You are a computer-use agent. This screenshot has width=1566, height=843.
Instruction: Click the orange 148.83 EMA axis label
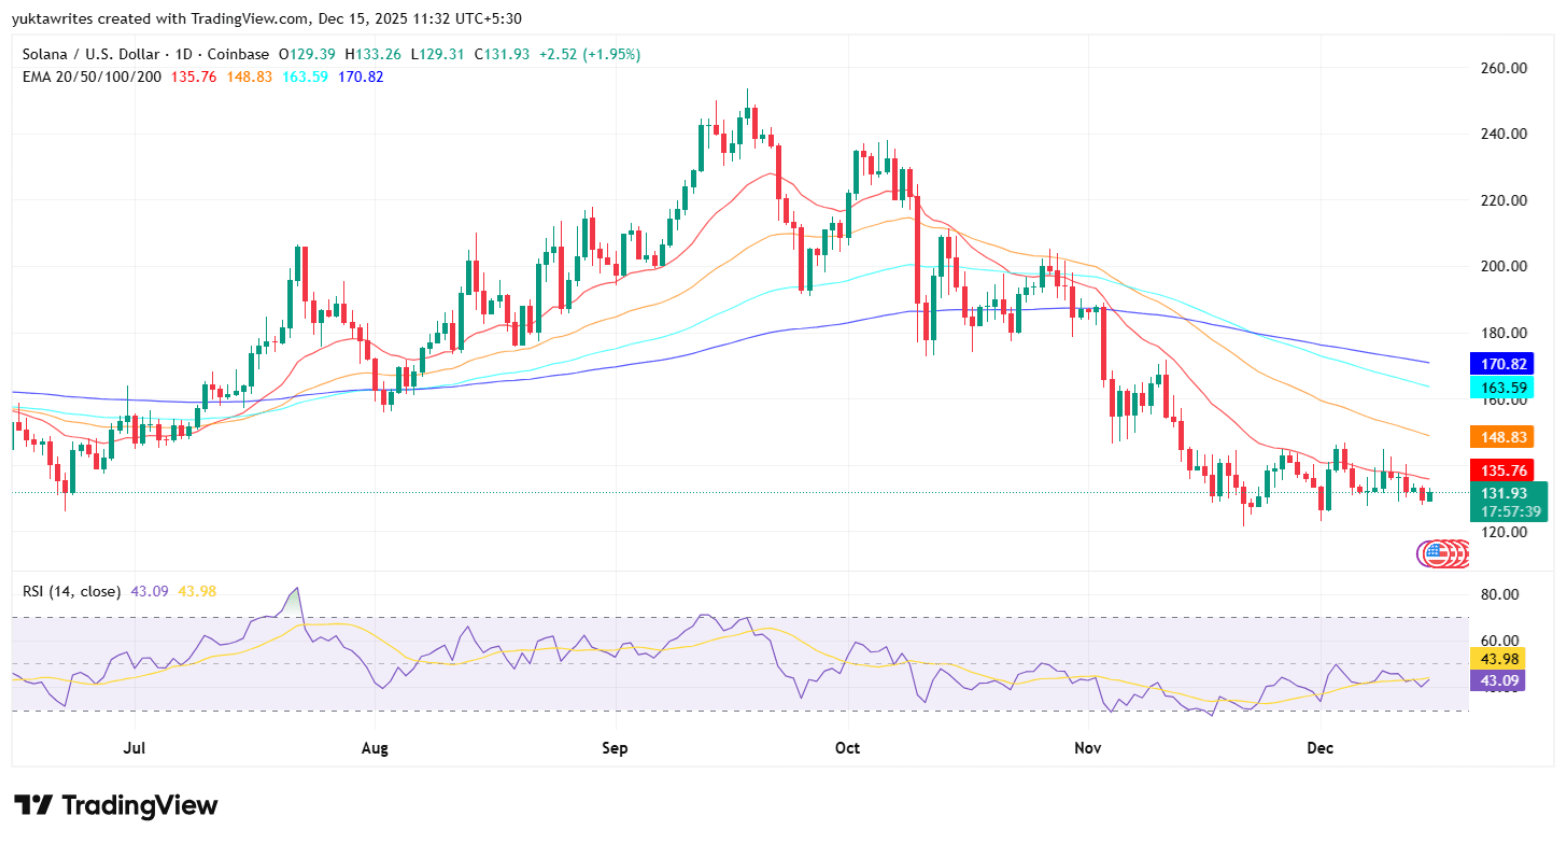[x=1502, y=437]
